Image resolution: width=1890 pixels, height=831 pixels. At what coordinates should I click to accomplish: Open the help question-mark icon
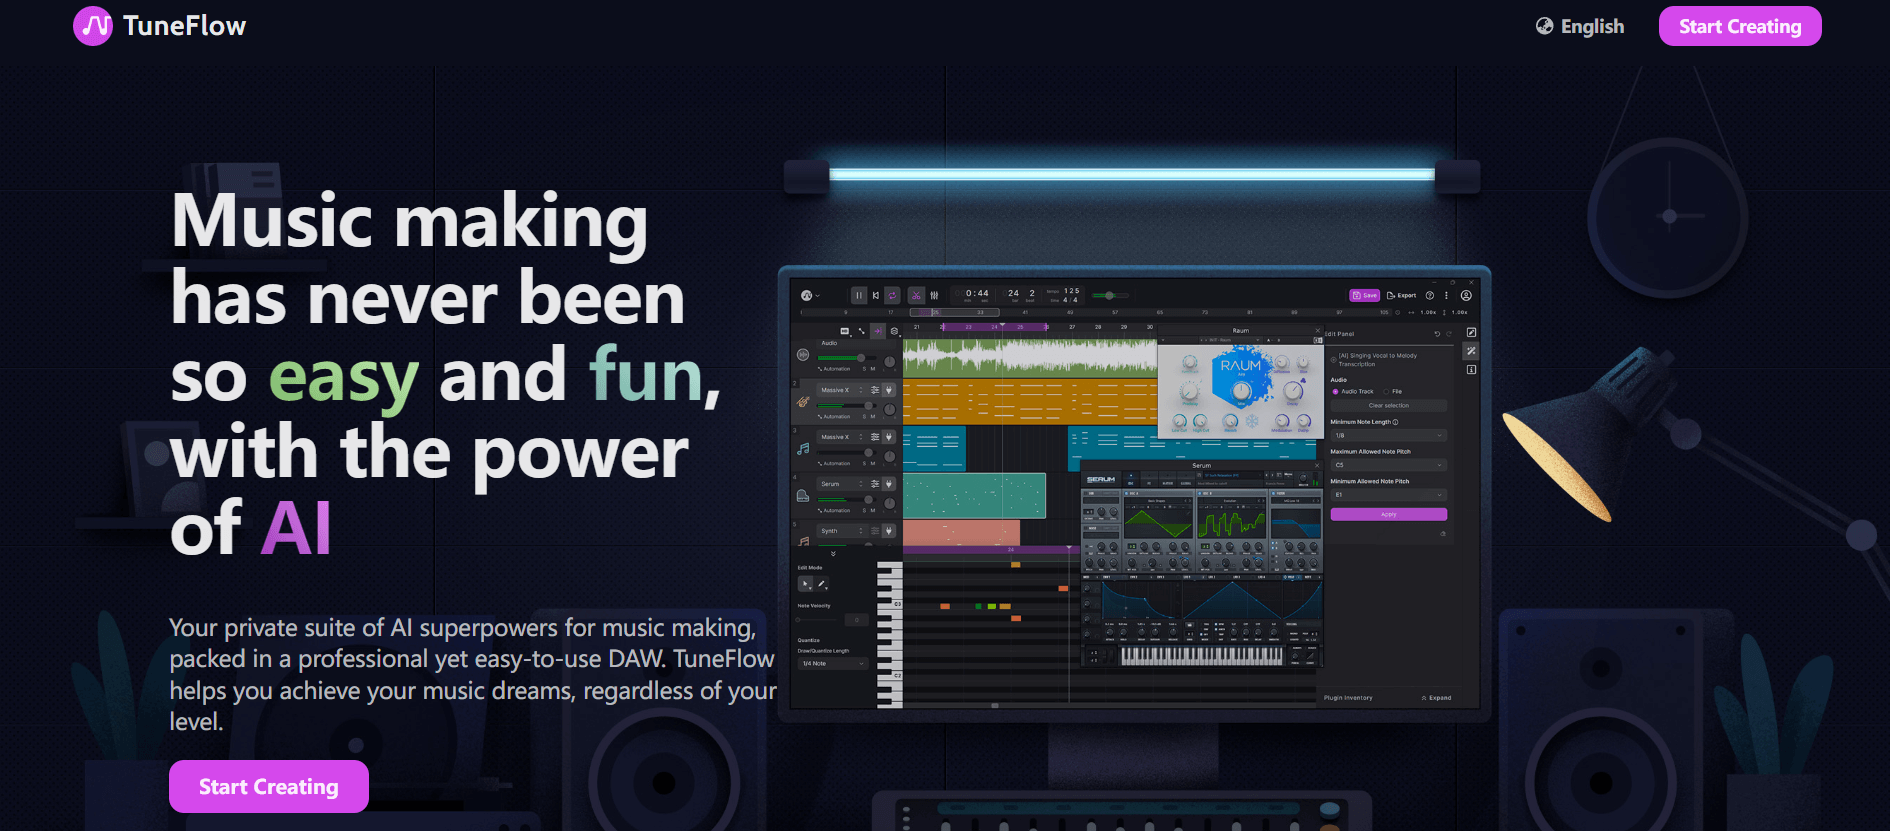pos(1430,295)
